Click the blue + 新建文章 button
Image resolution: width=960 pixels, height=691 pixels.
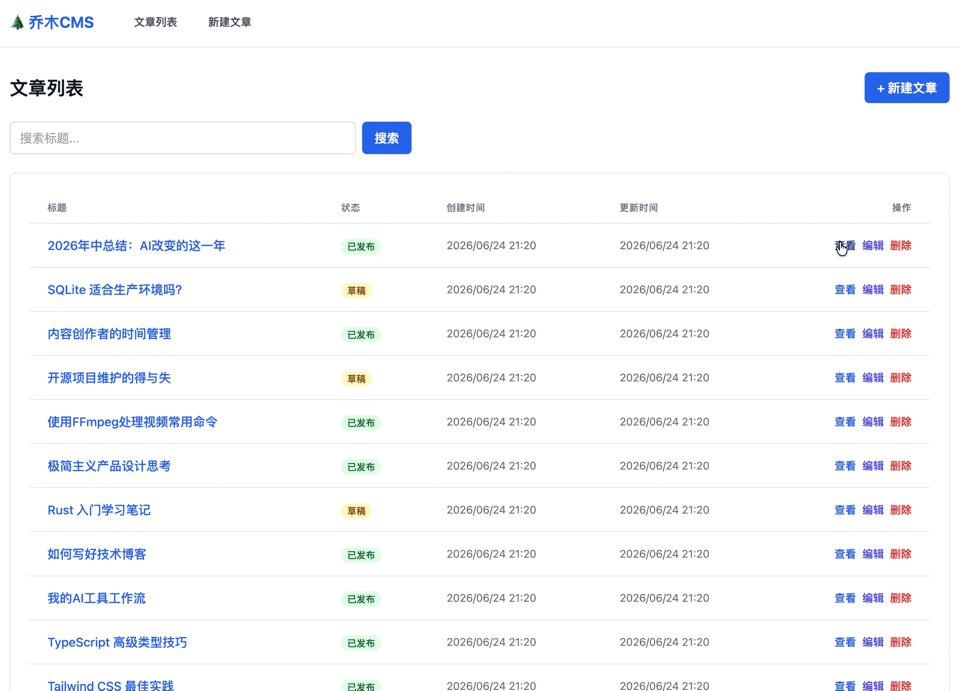tap(907, 88)
